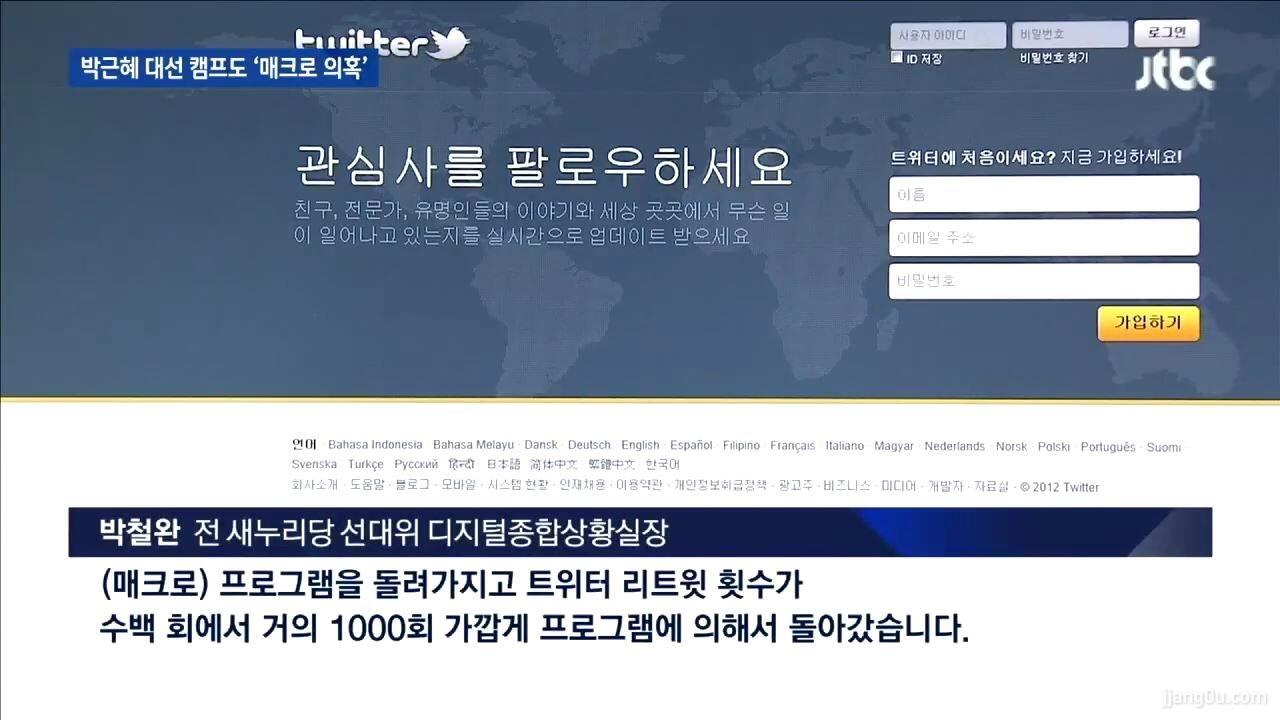Viewport: 1280px width, 720px height.
Task: Open the 인재채용 footer link
Action: [582, 485]
